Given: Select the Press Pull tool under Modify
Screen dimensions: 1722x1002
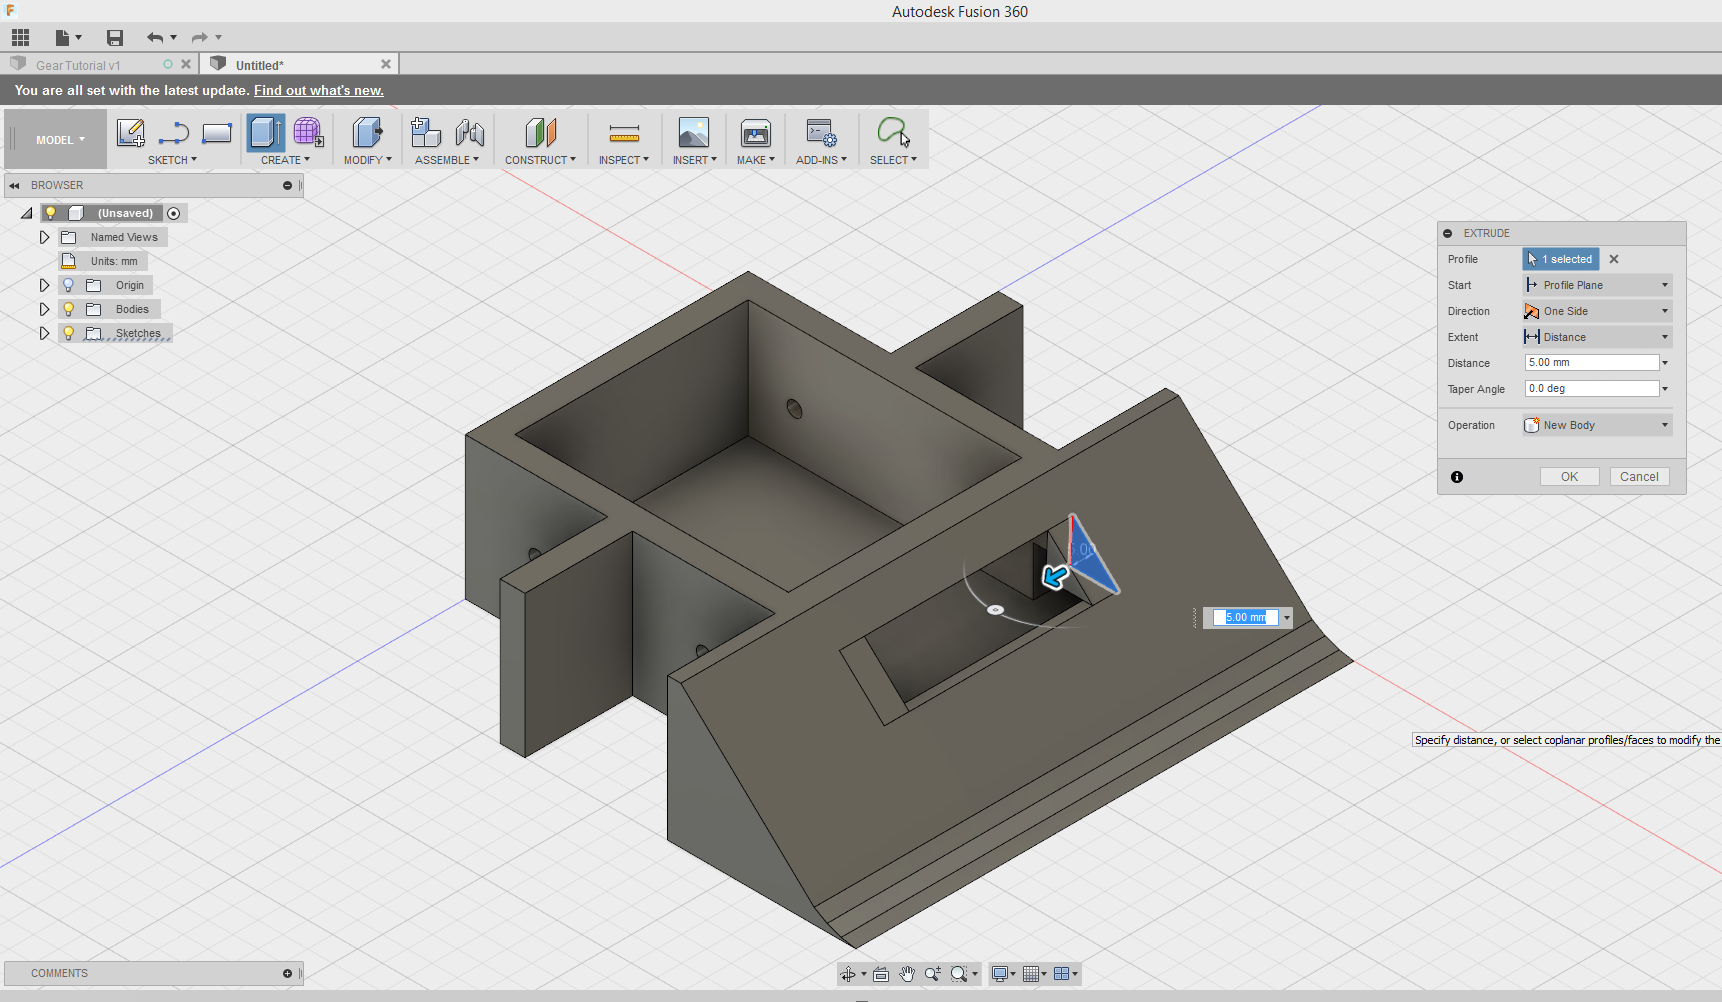Looking at the screenshot, I should [x=366, y=132].
